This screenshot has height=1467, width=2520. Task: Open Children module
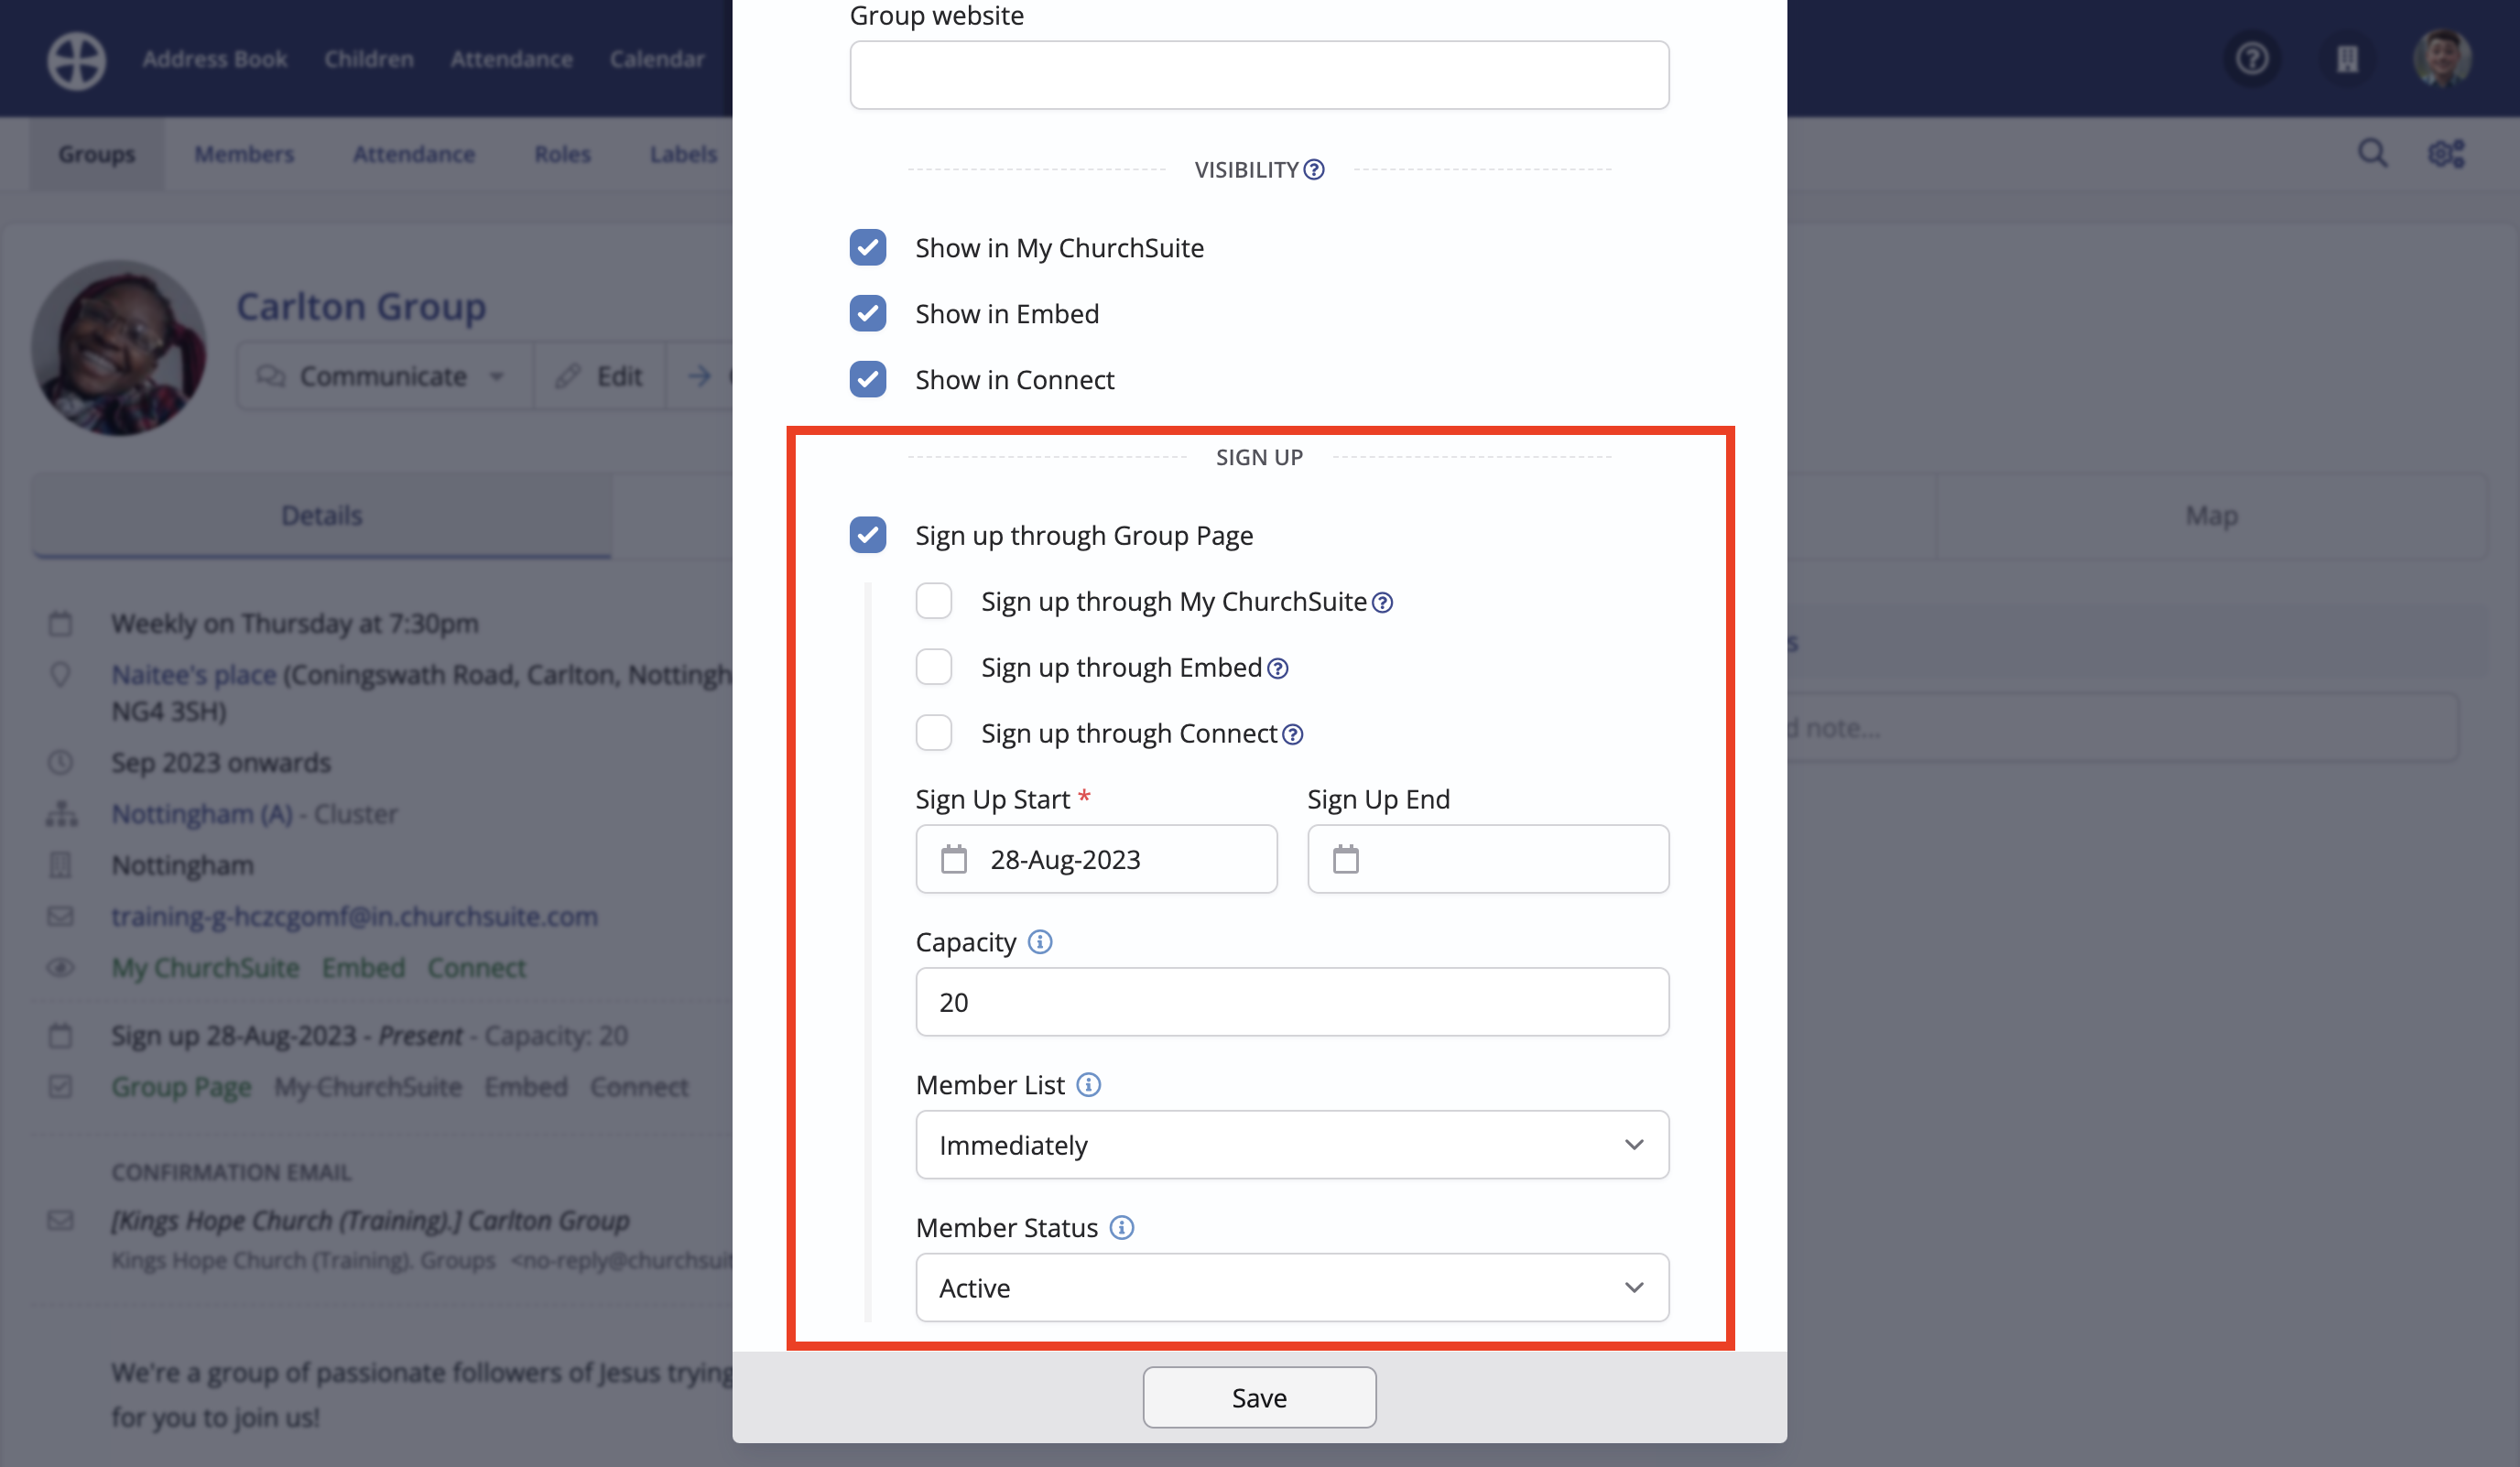[x=368, y=59]
